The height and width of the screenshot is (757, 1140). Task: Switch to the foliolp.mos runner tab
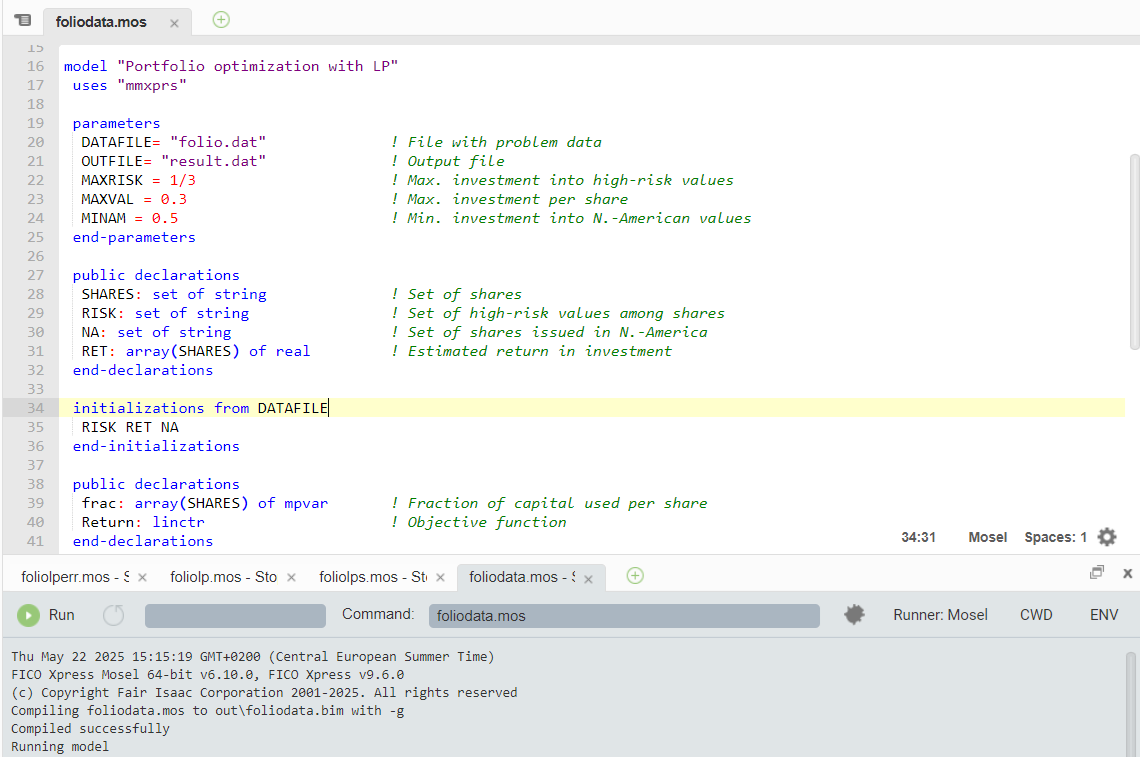223,577
